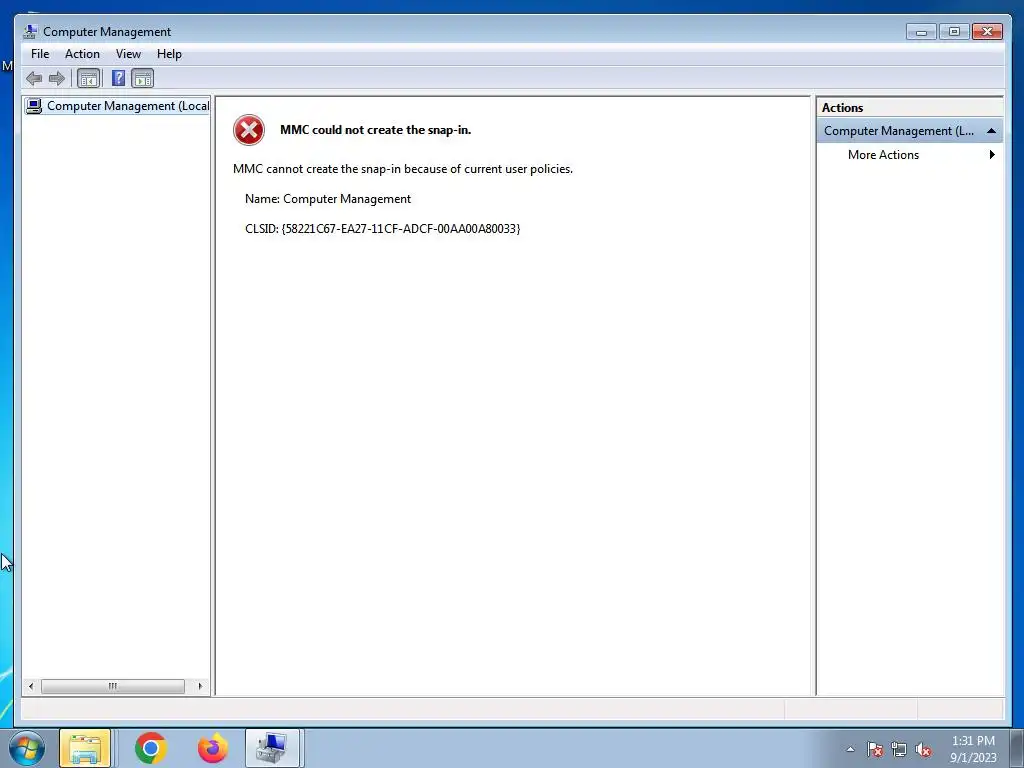Open the Windows Start button

click(x=27, y=748)
